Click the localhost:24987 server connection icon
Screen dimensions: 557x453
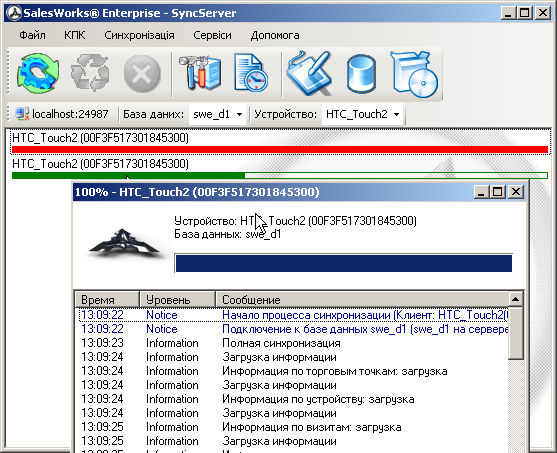(22, 114)
